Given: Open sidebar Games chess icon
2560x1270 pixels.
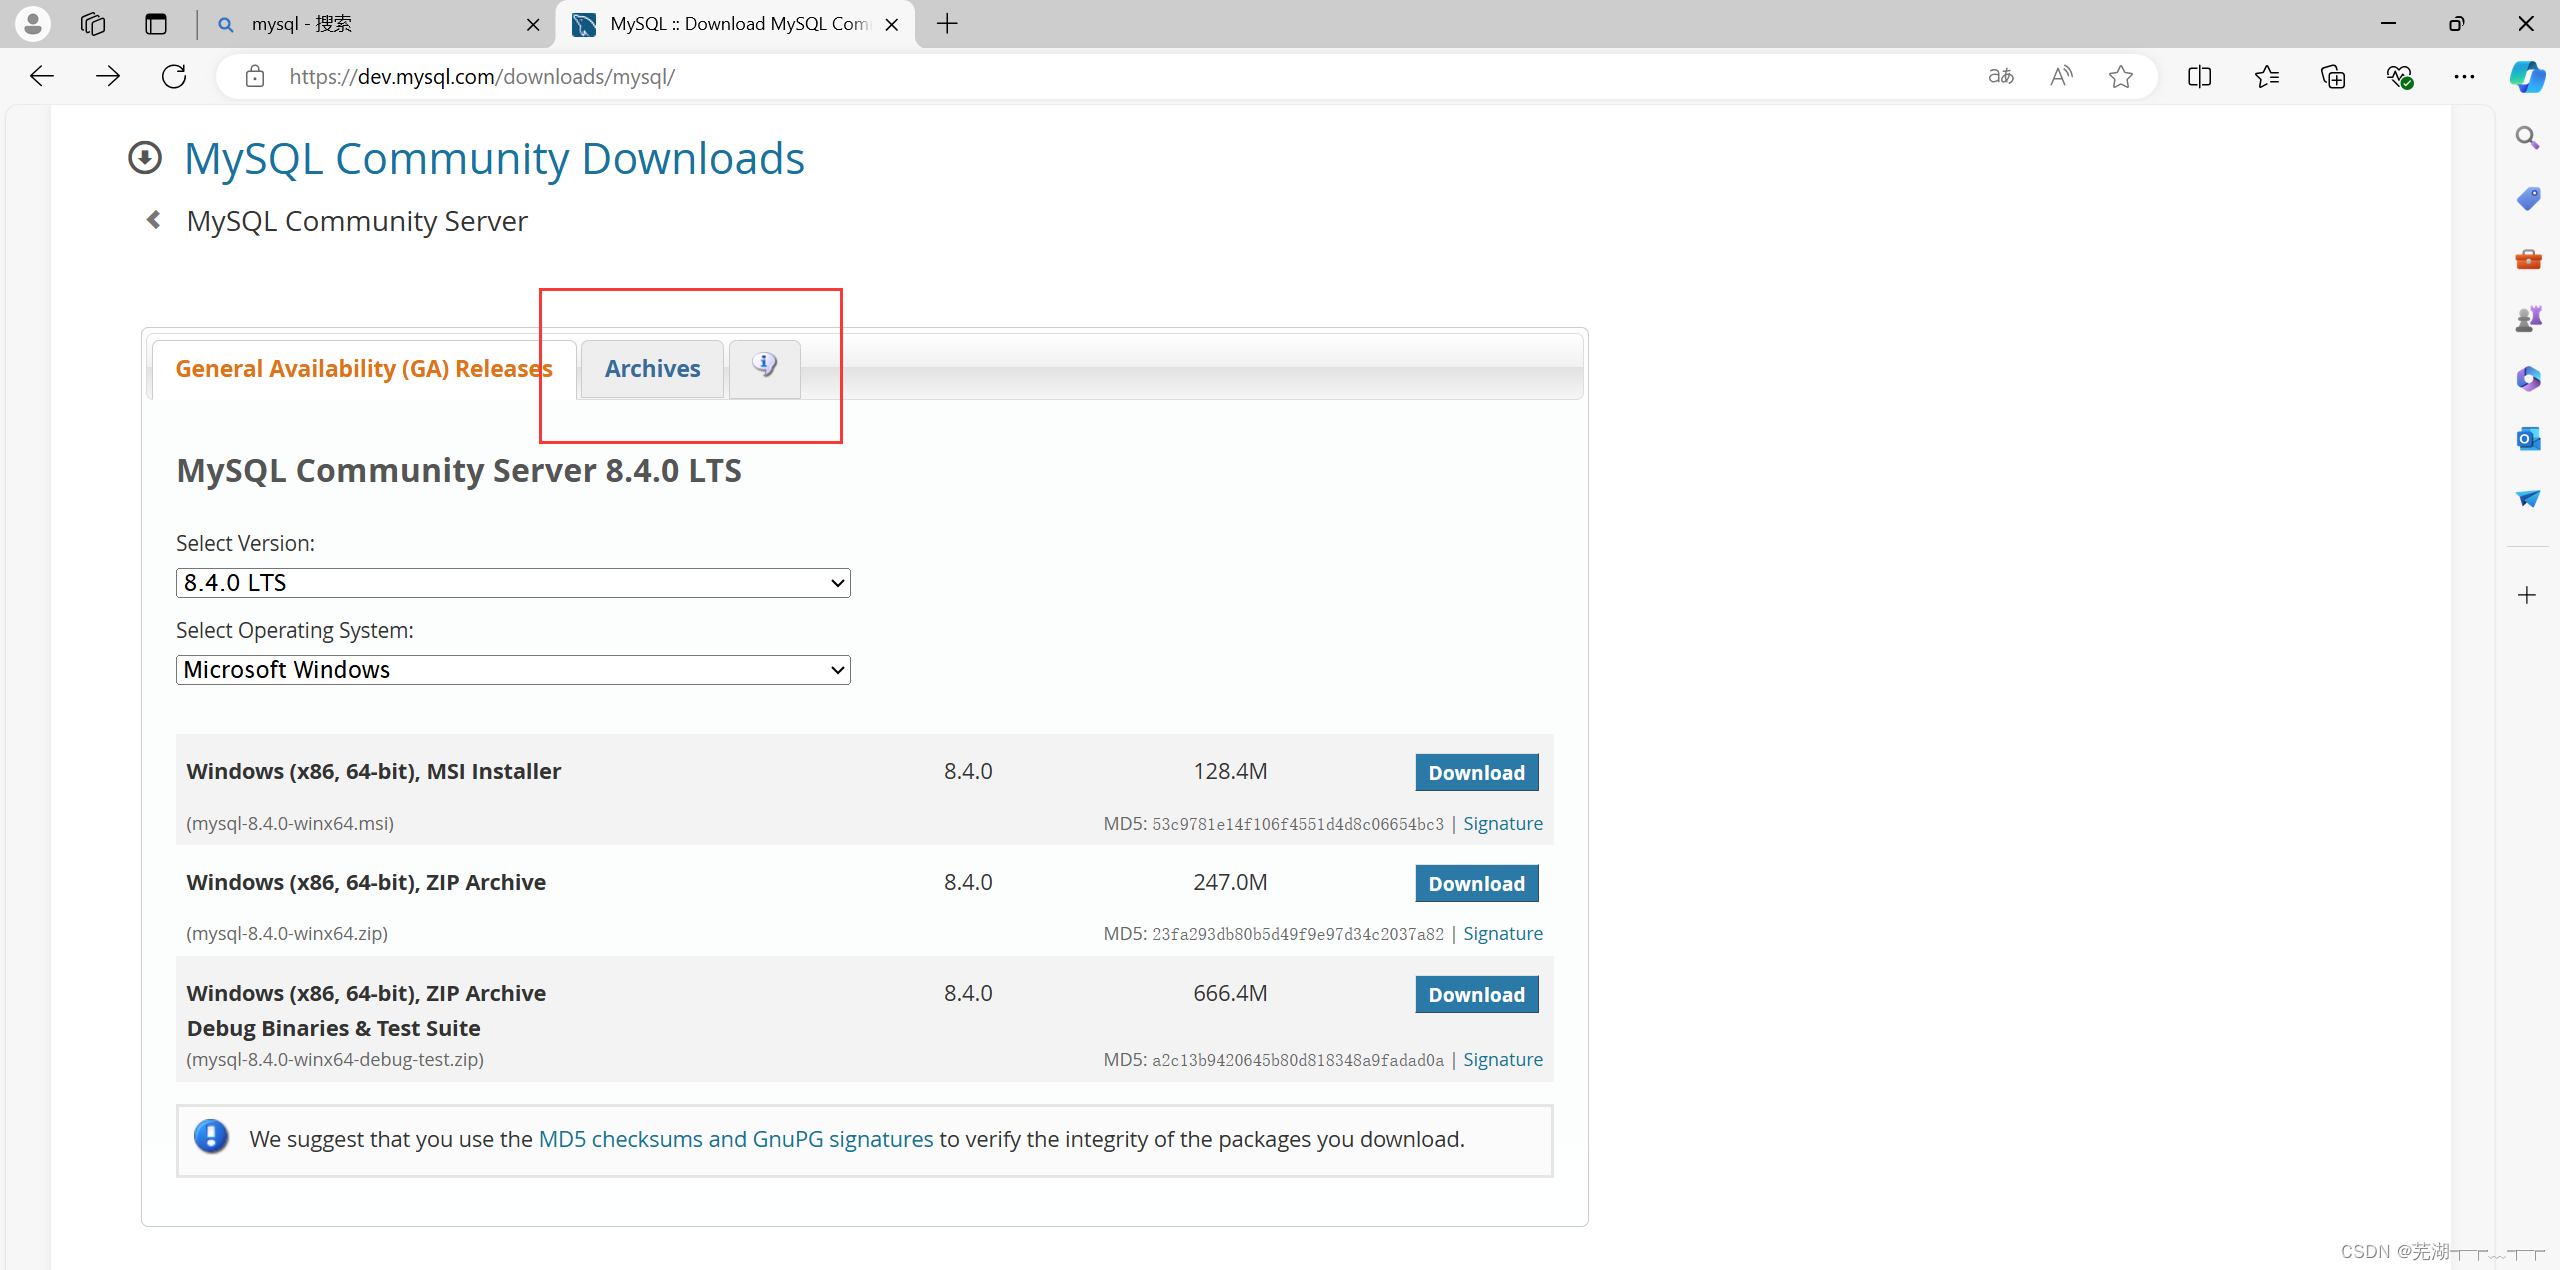Looking at the screenshot, I should (2527, 319).
